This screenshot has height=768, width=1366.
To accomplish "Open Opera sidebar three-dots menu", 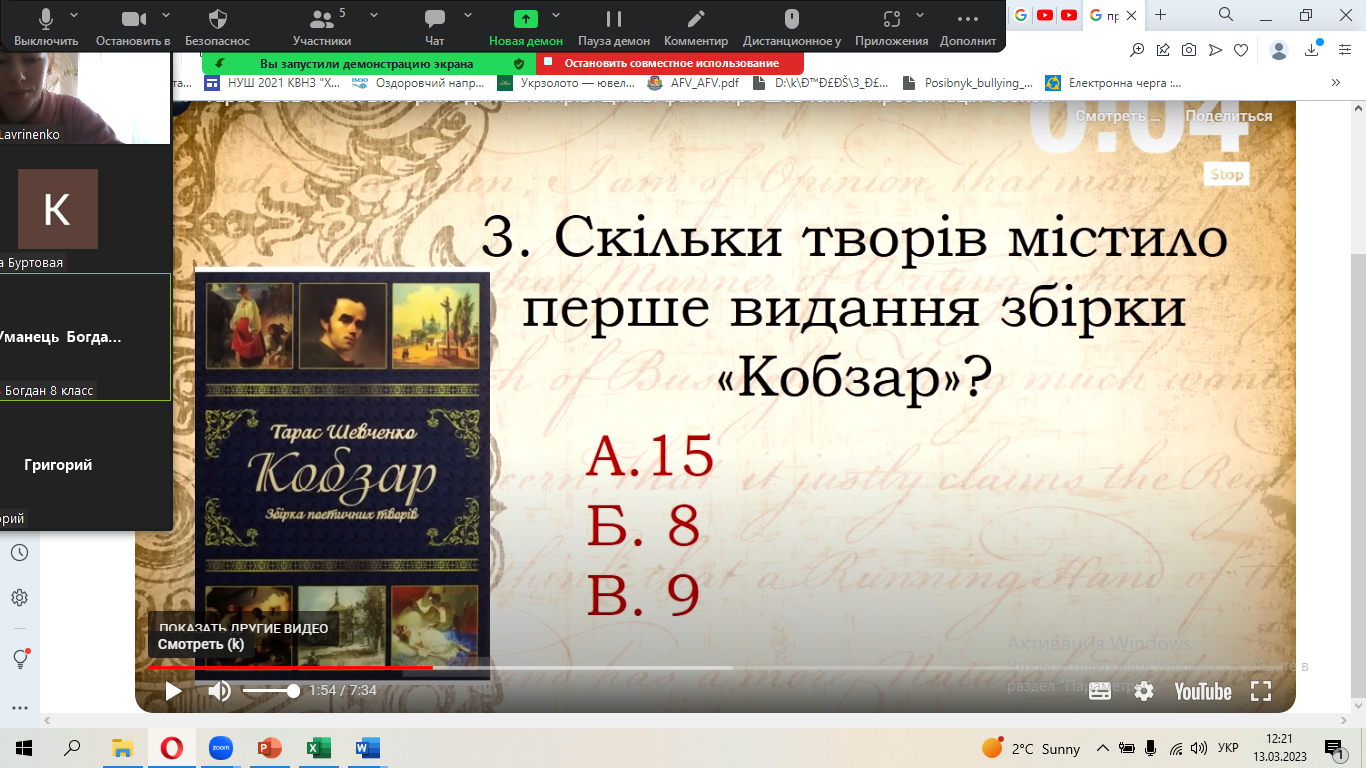I will coord(19,708).
